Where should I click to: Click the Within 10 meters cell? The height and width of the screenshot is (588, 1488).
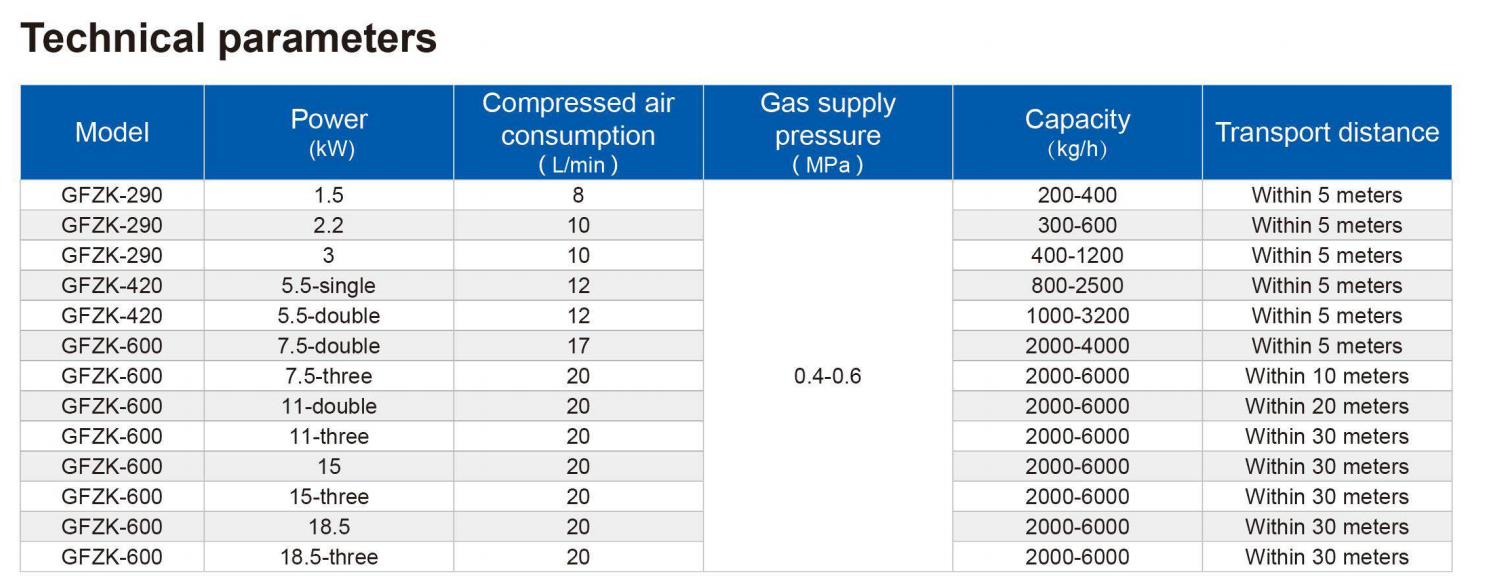1327,376
